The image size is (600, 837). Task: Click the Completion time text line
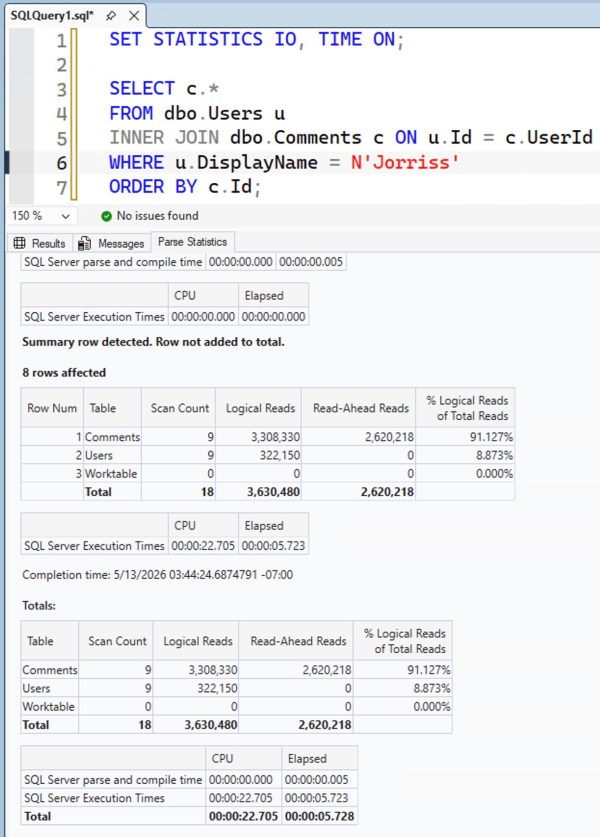[x=157, y=575]
